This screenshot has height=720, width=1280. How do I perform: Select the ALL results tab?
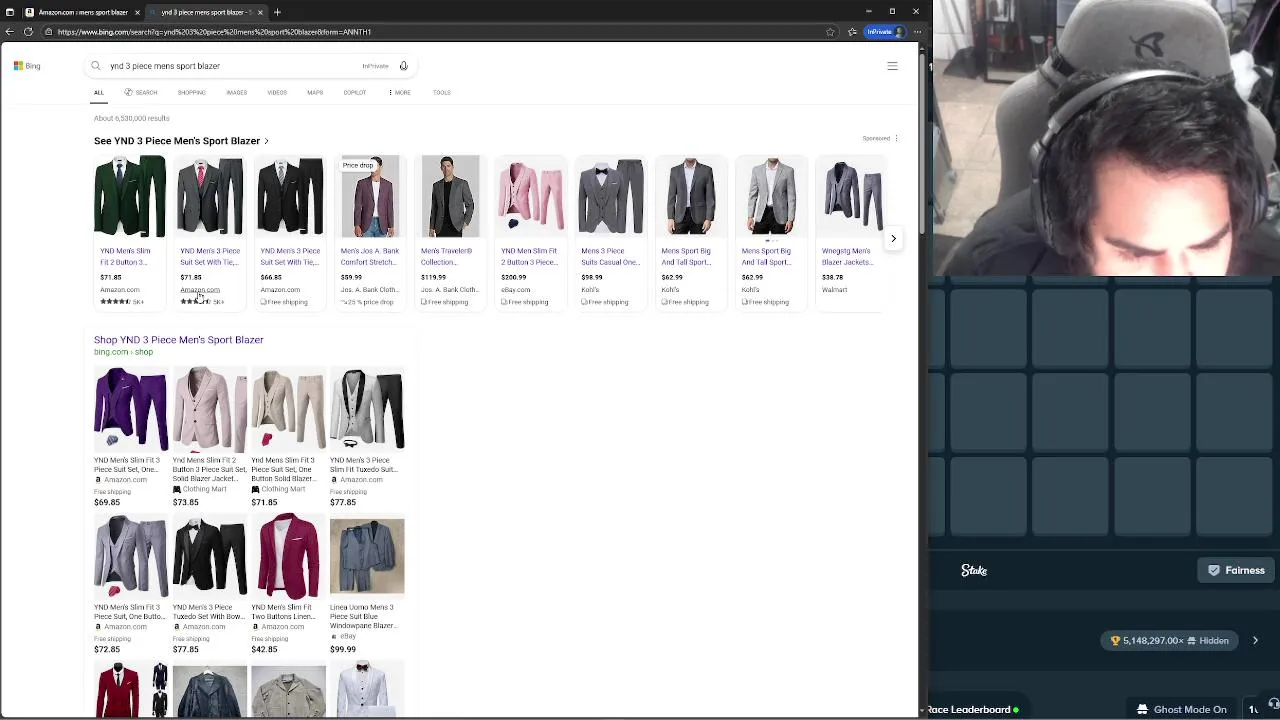pos(99,93)
